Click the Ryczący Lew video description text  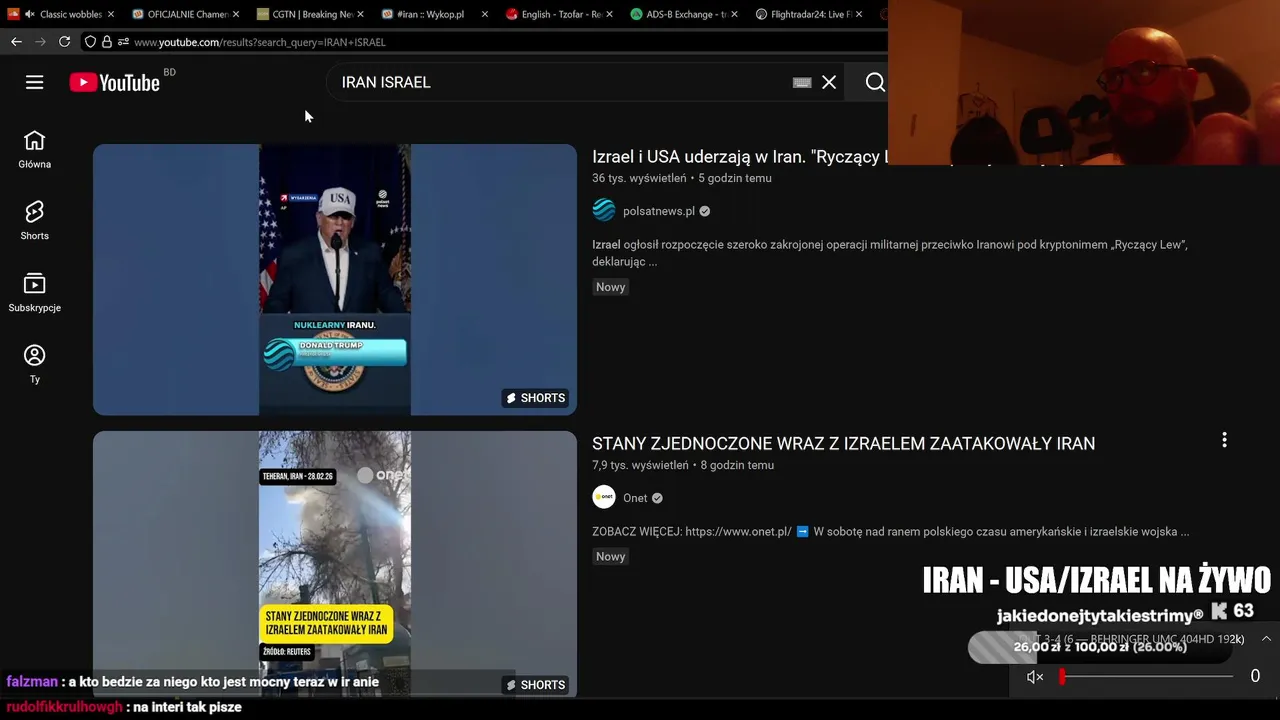tap(890, 253)
